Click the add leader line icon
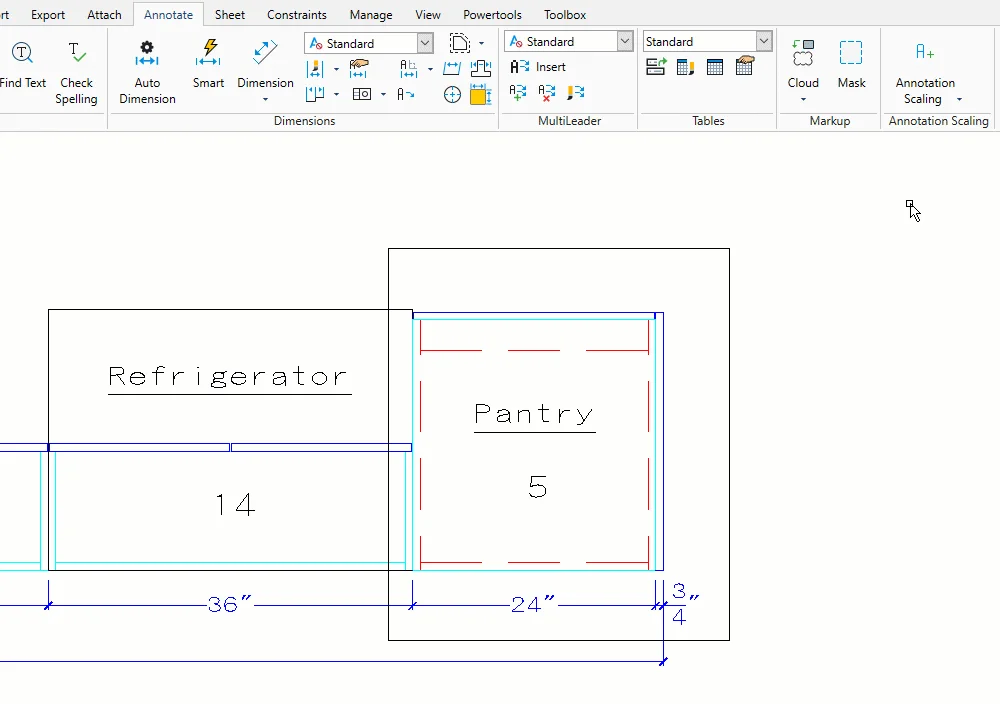 [518, 93]
